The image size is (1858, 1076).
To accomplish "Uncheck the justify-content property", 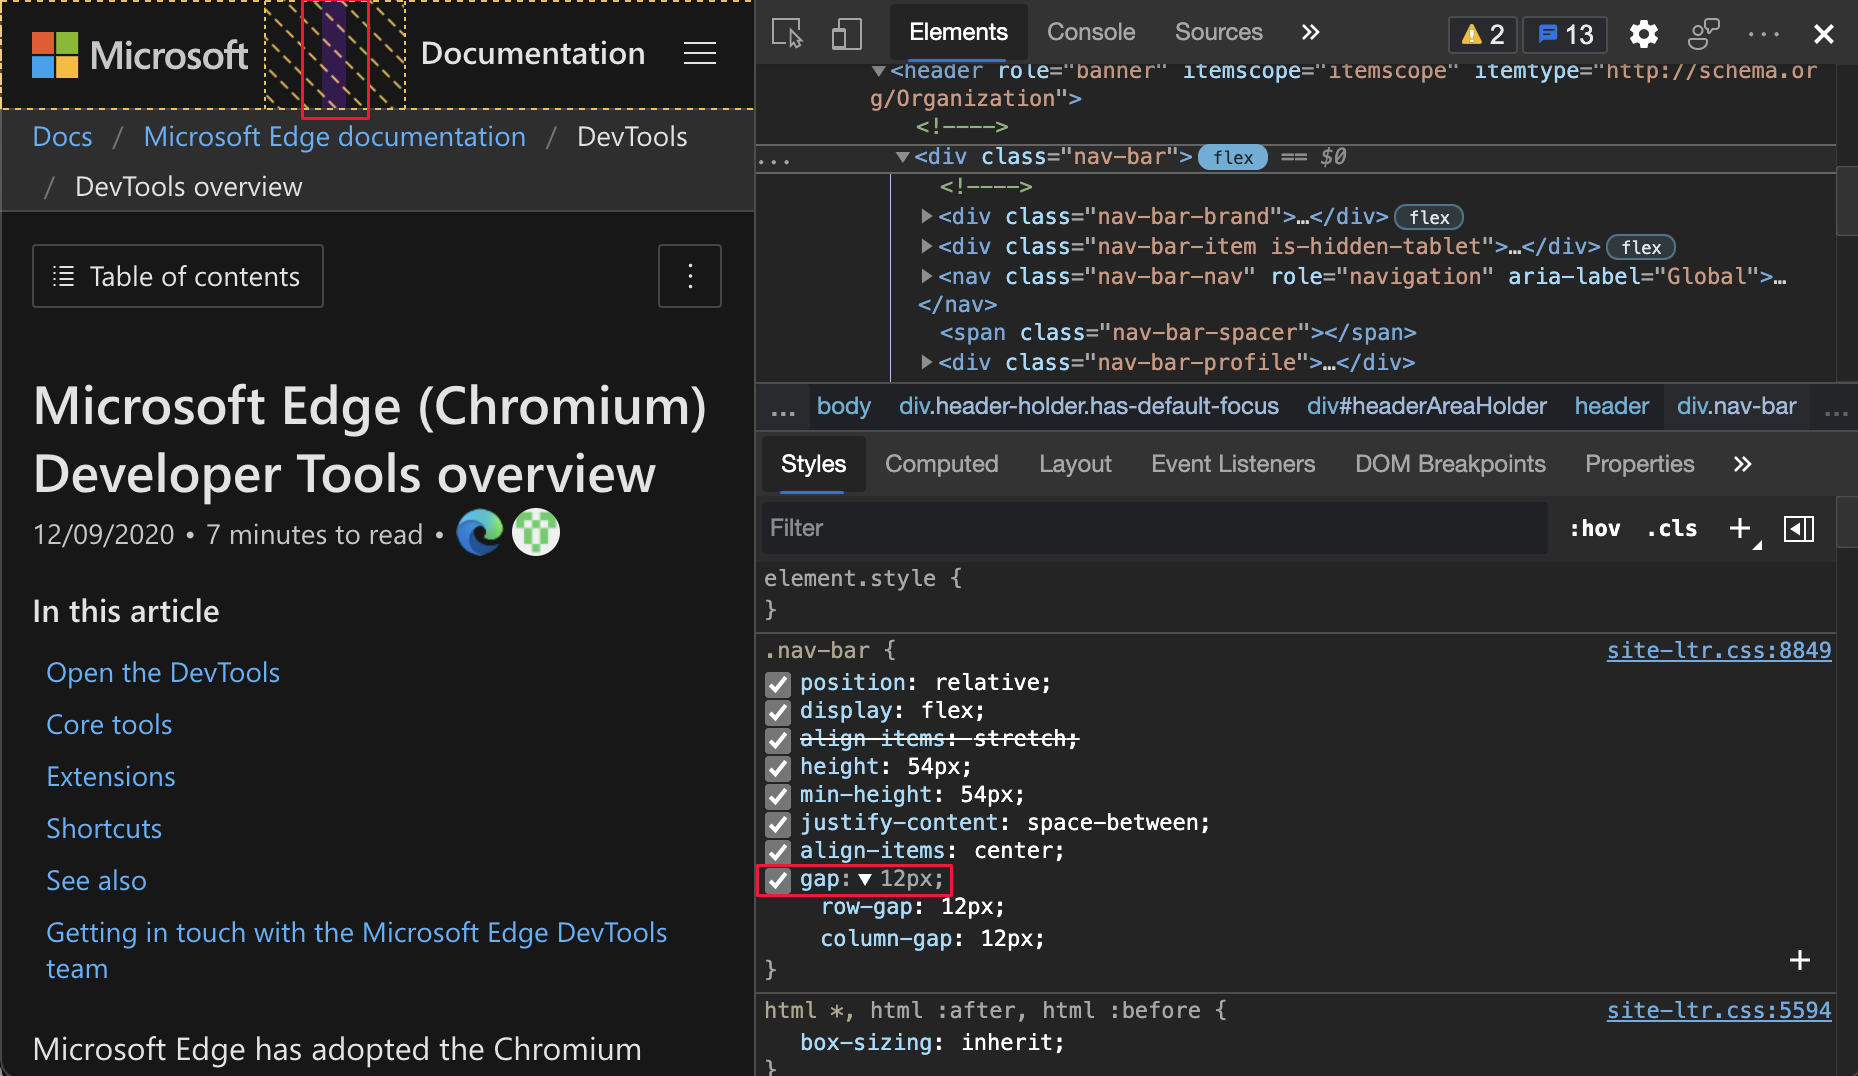I will [x=778, y=824].
